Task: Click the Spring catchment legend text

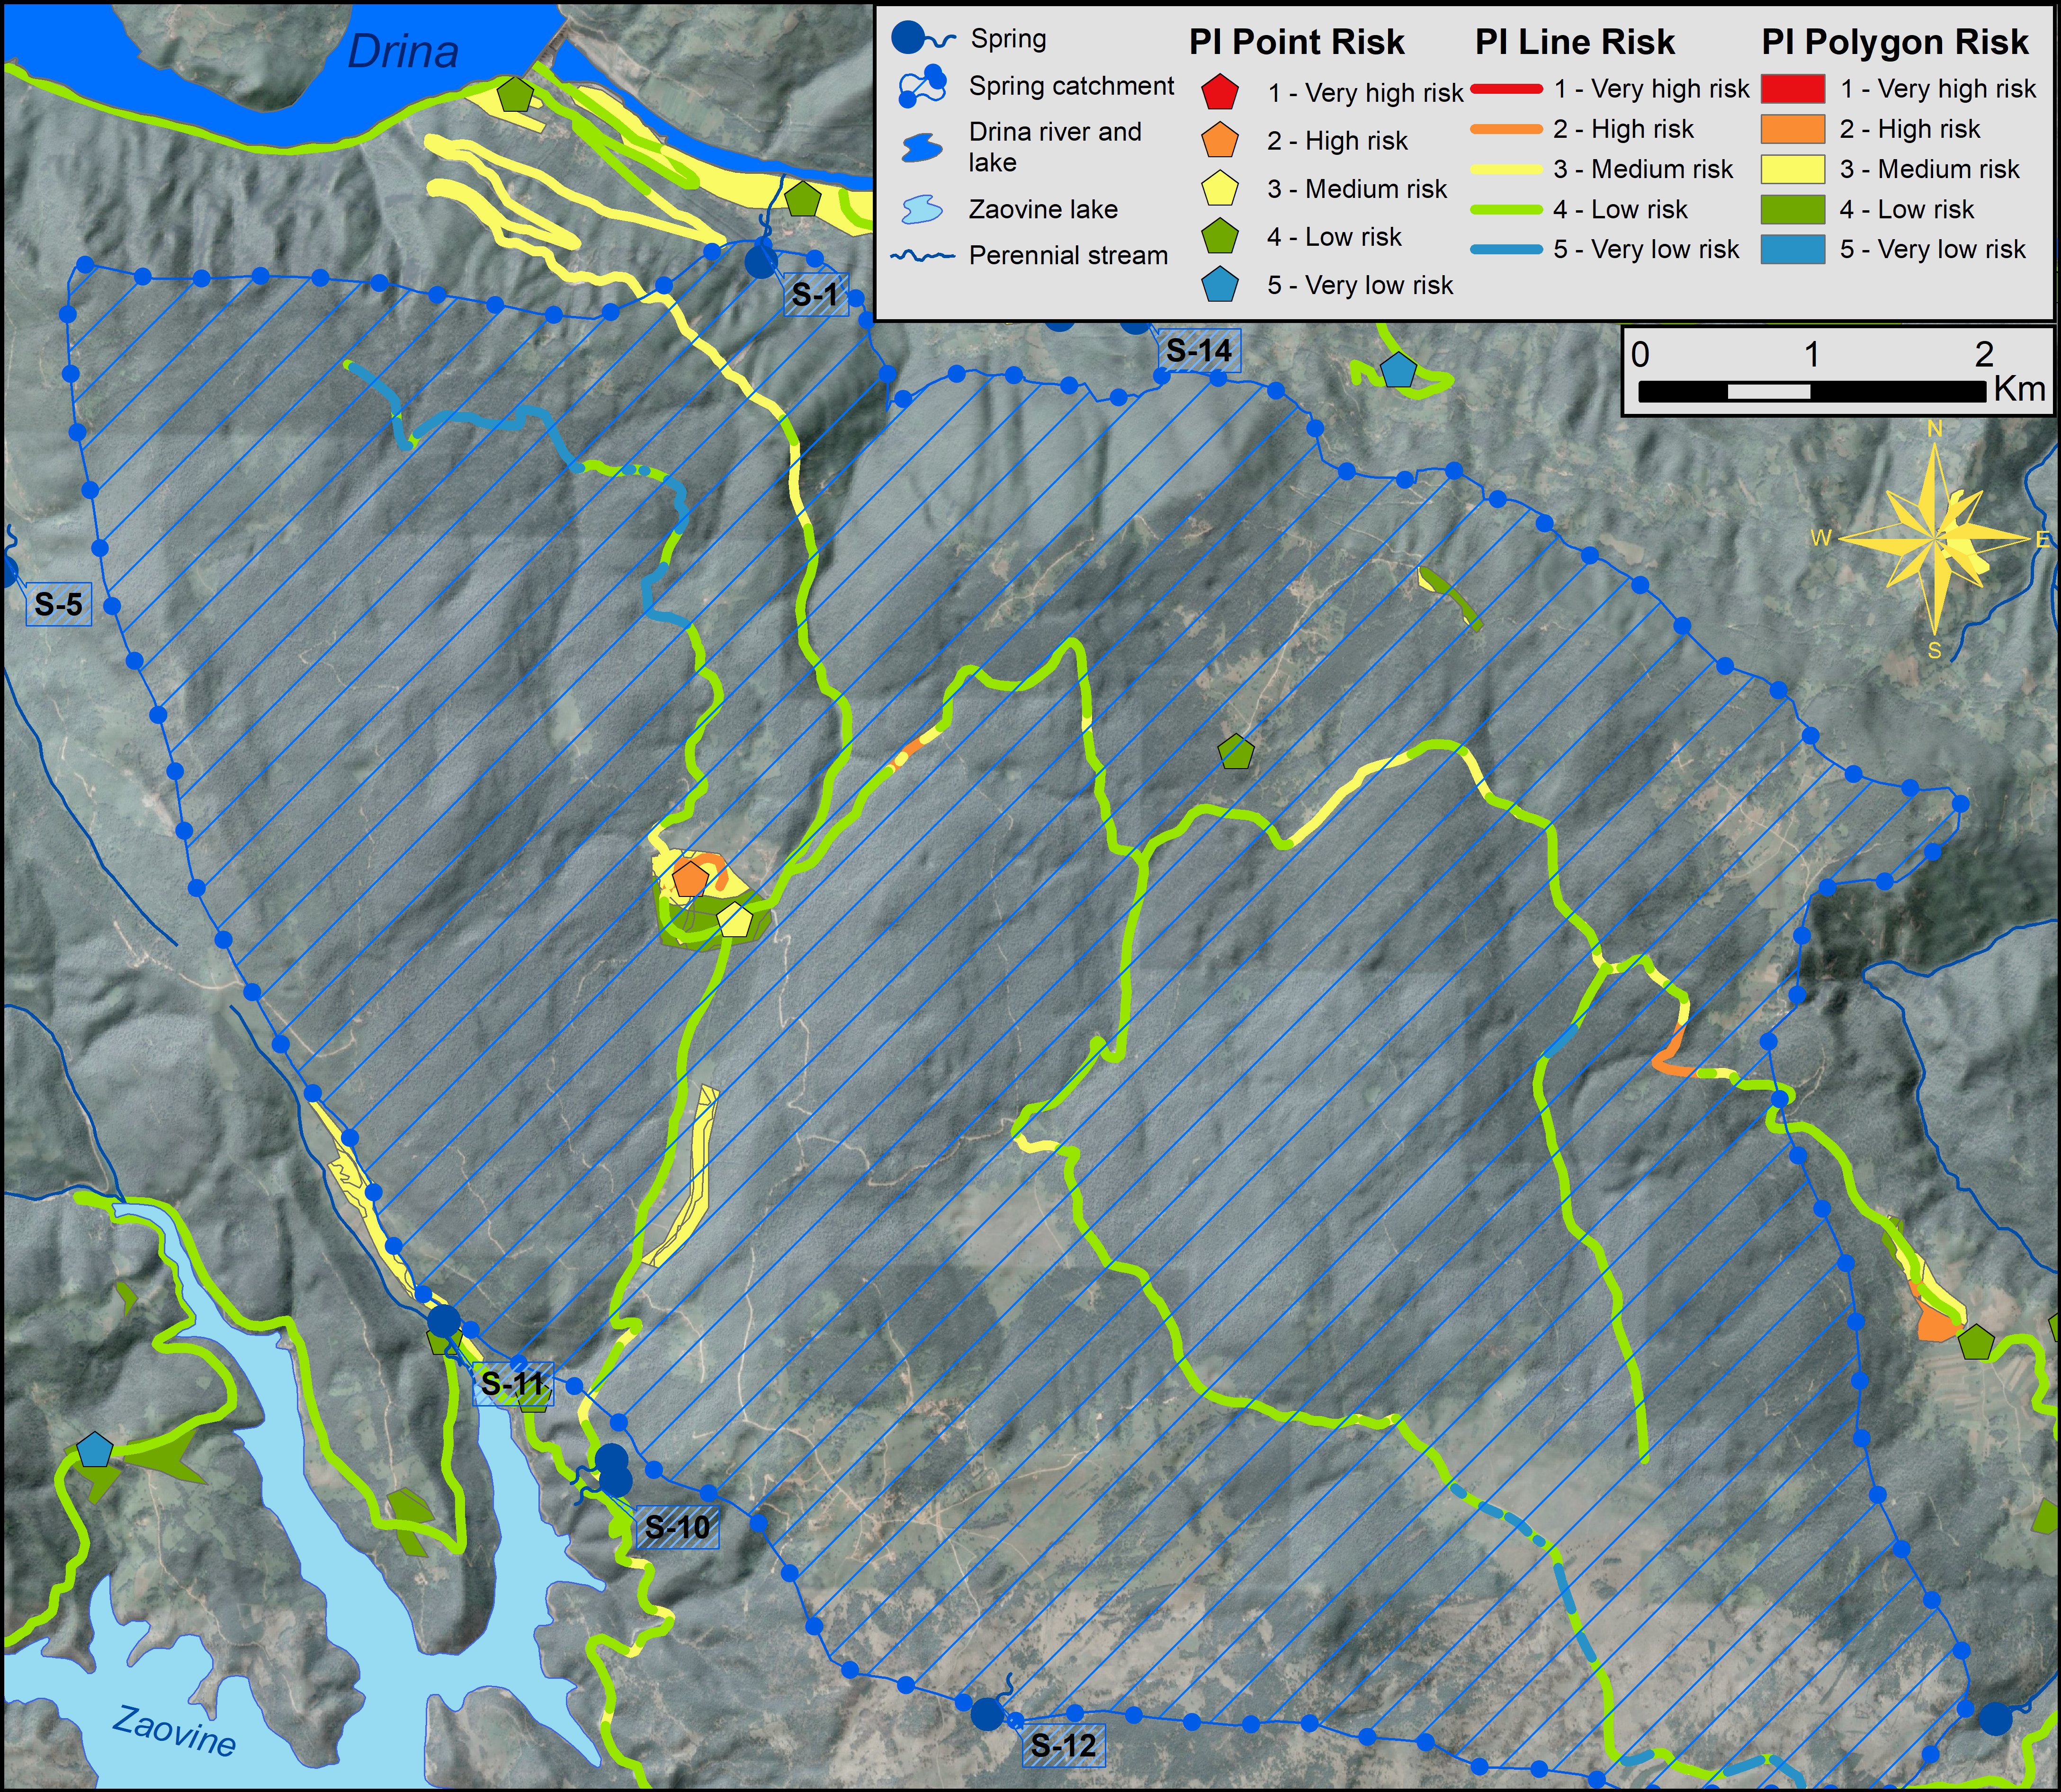Action: coord(1071,86)
